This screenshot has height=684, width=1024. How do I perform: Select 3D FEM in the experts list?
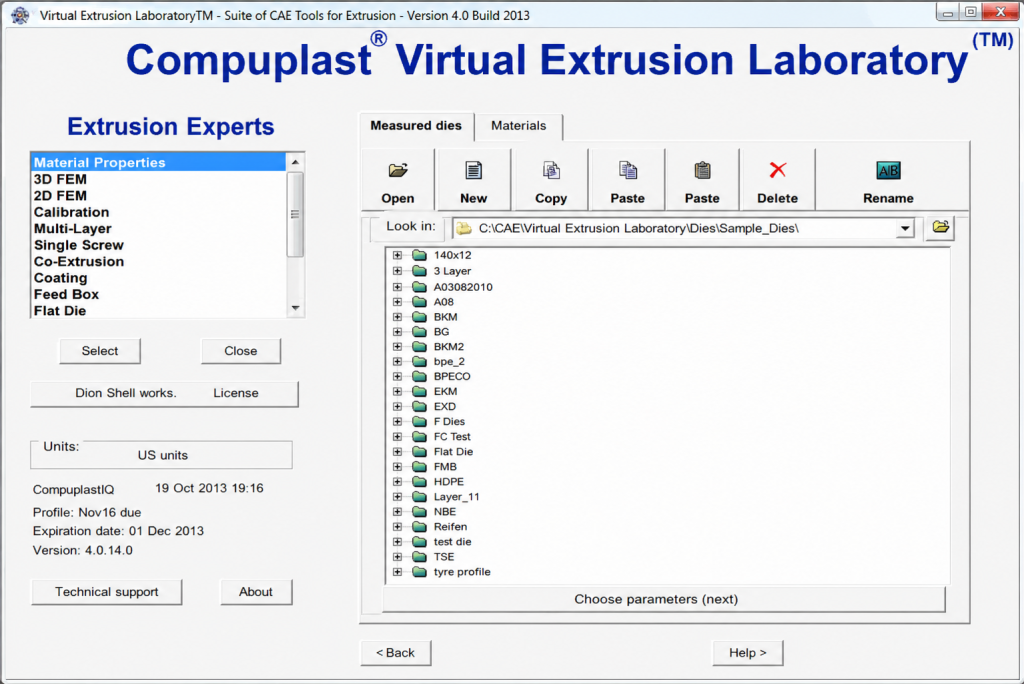(x=158, y=179)
